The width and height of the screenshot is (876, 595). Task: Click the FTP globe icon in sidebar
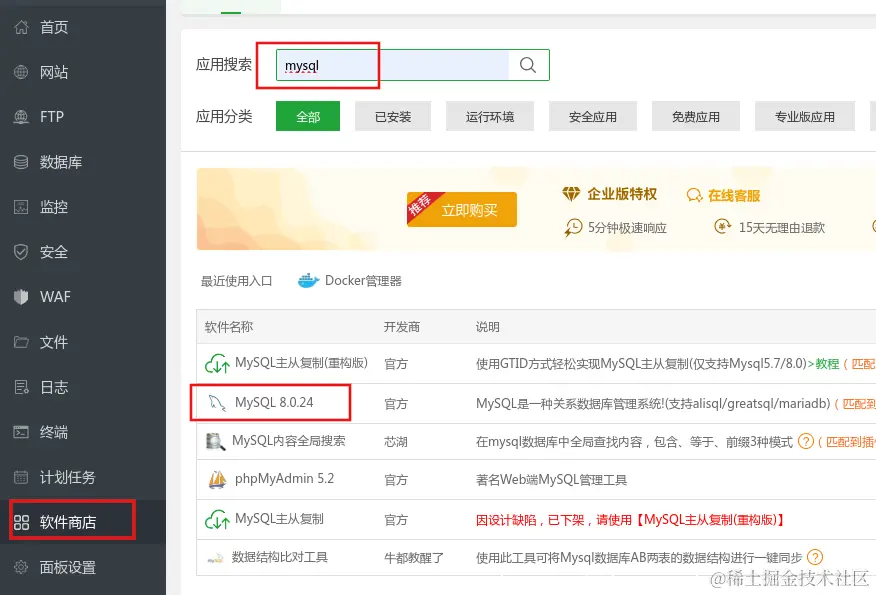21,117
